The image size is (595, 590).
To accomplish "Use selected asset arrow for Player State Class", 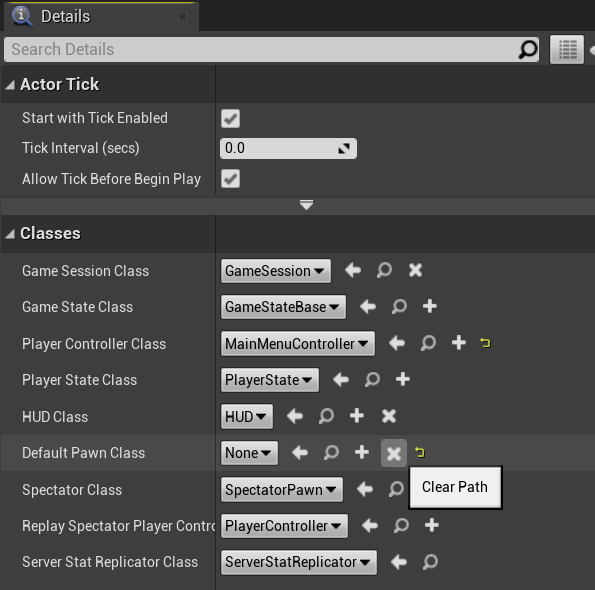I will [341, 379].
